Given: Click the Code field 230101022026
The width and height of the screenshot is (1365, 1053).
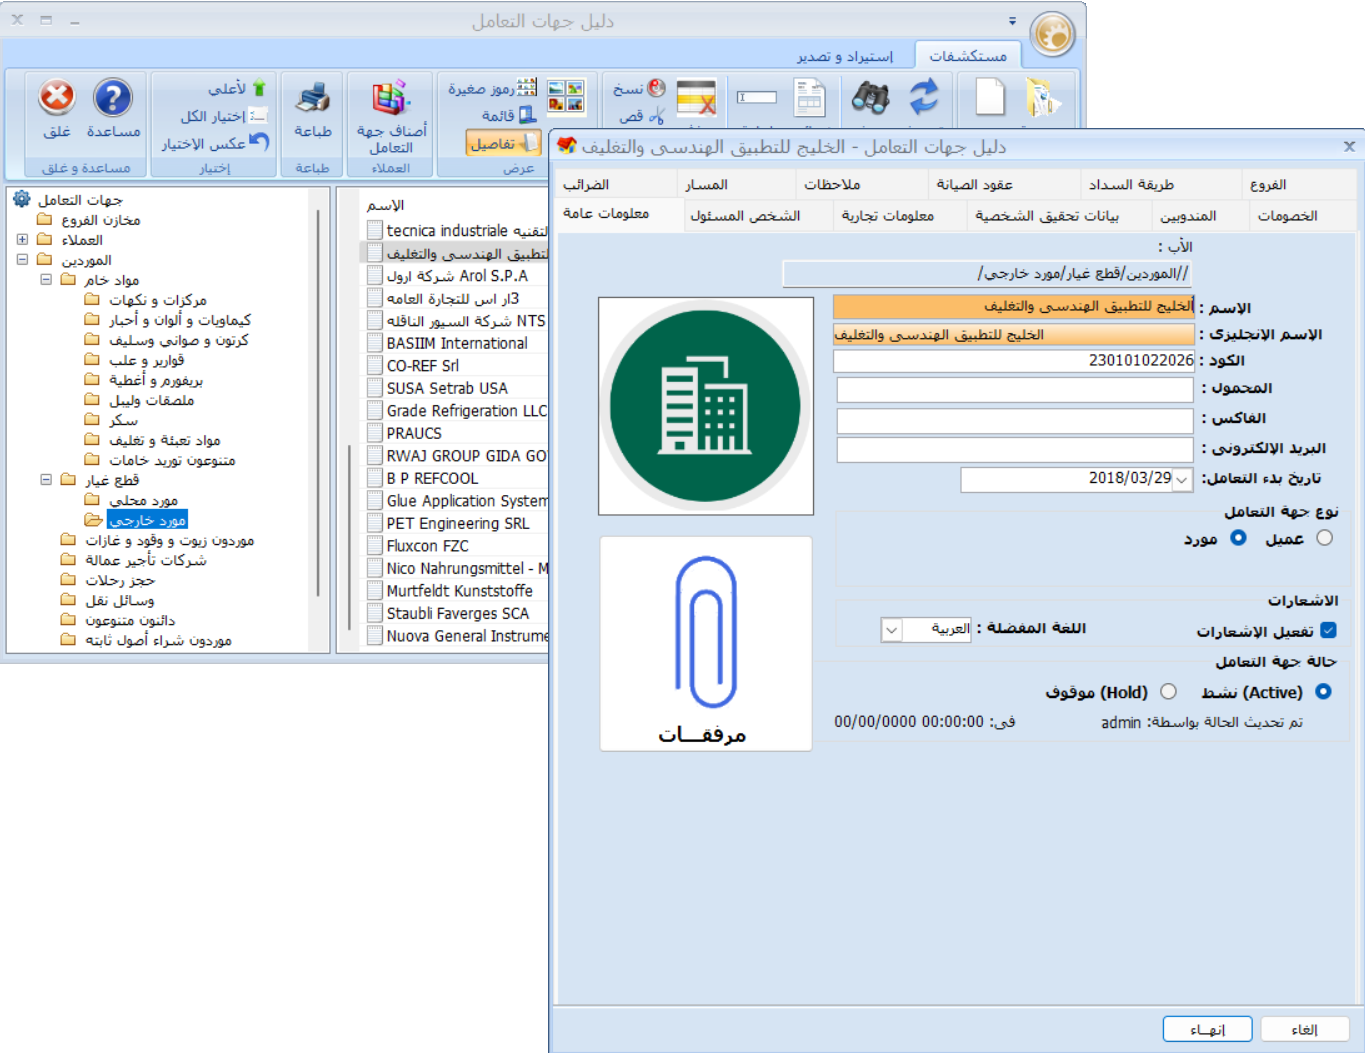Looking at the screenshot, I should click(1014, 360).
